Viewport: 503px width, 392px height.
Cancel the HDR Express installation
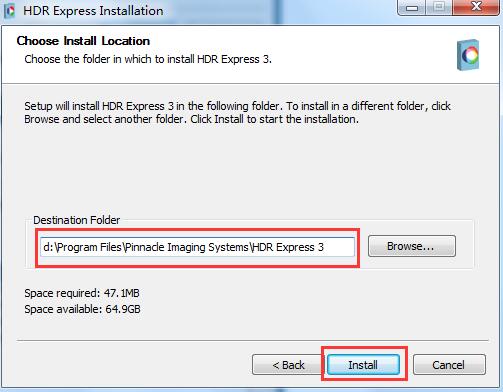coord(449,364)
